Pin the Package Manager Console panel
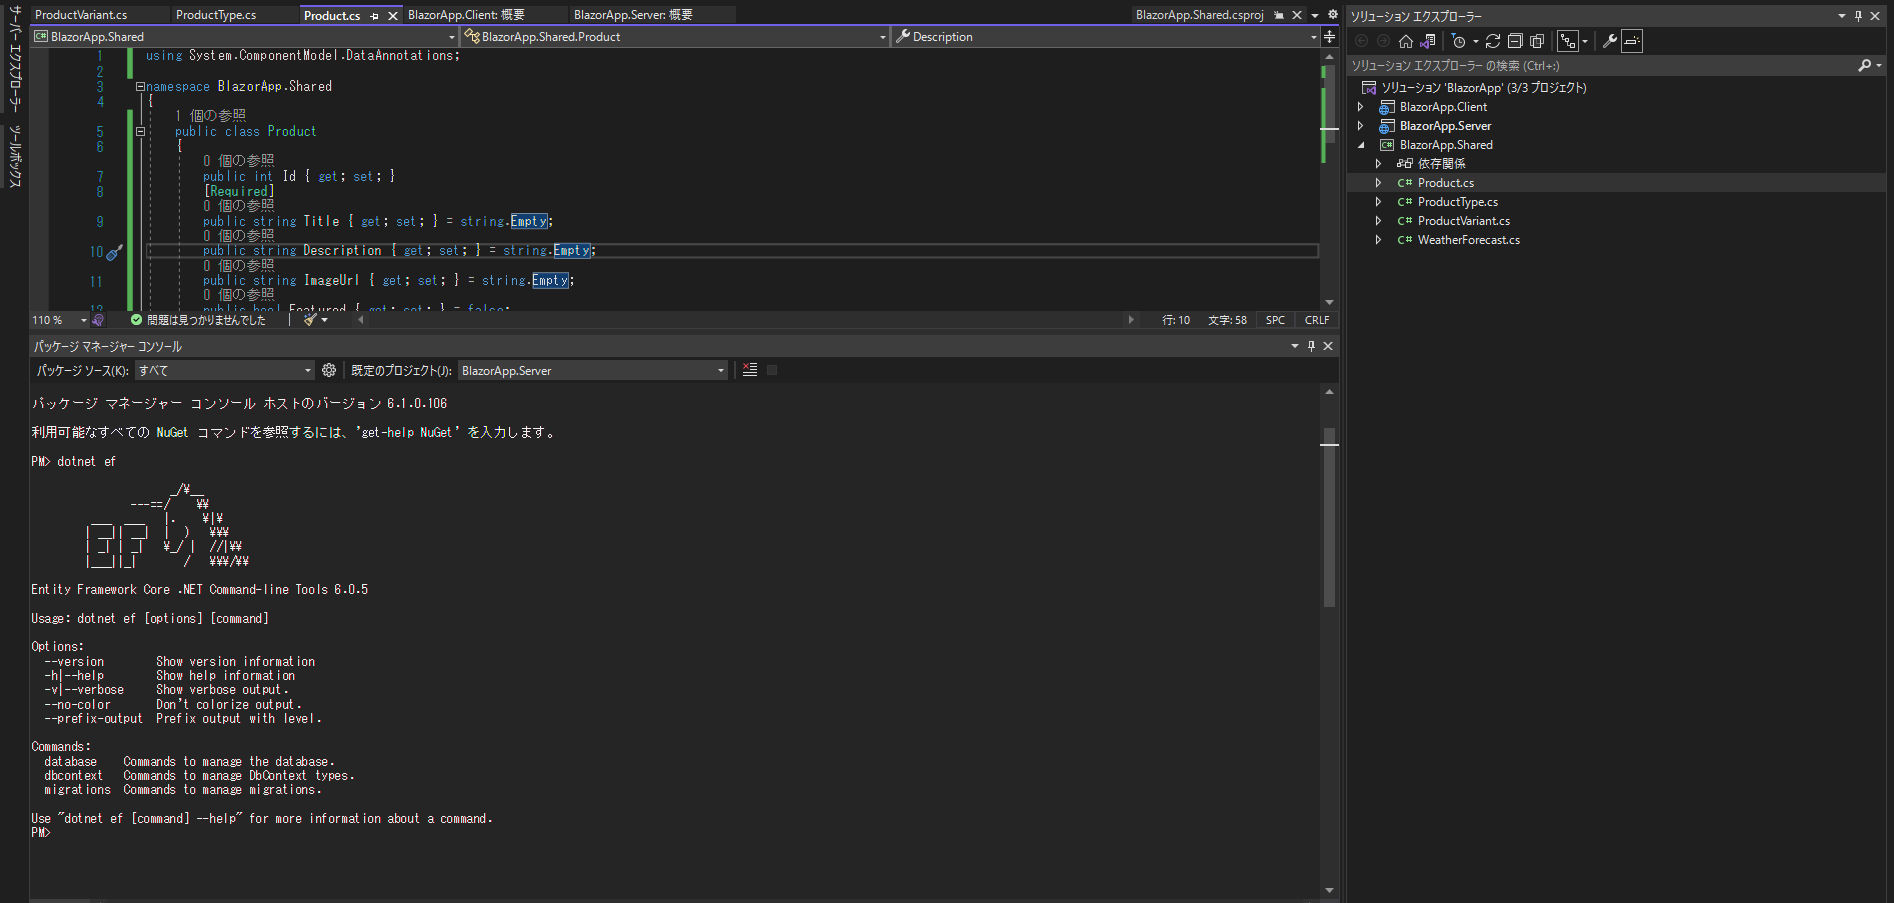1894x903 pixels. point(1311,346)
